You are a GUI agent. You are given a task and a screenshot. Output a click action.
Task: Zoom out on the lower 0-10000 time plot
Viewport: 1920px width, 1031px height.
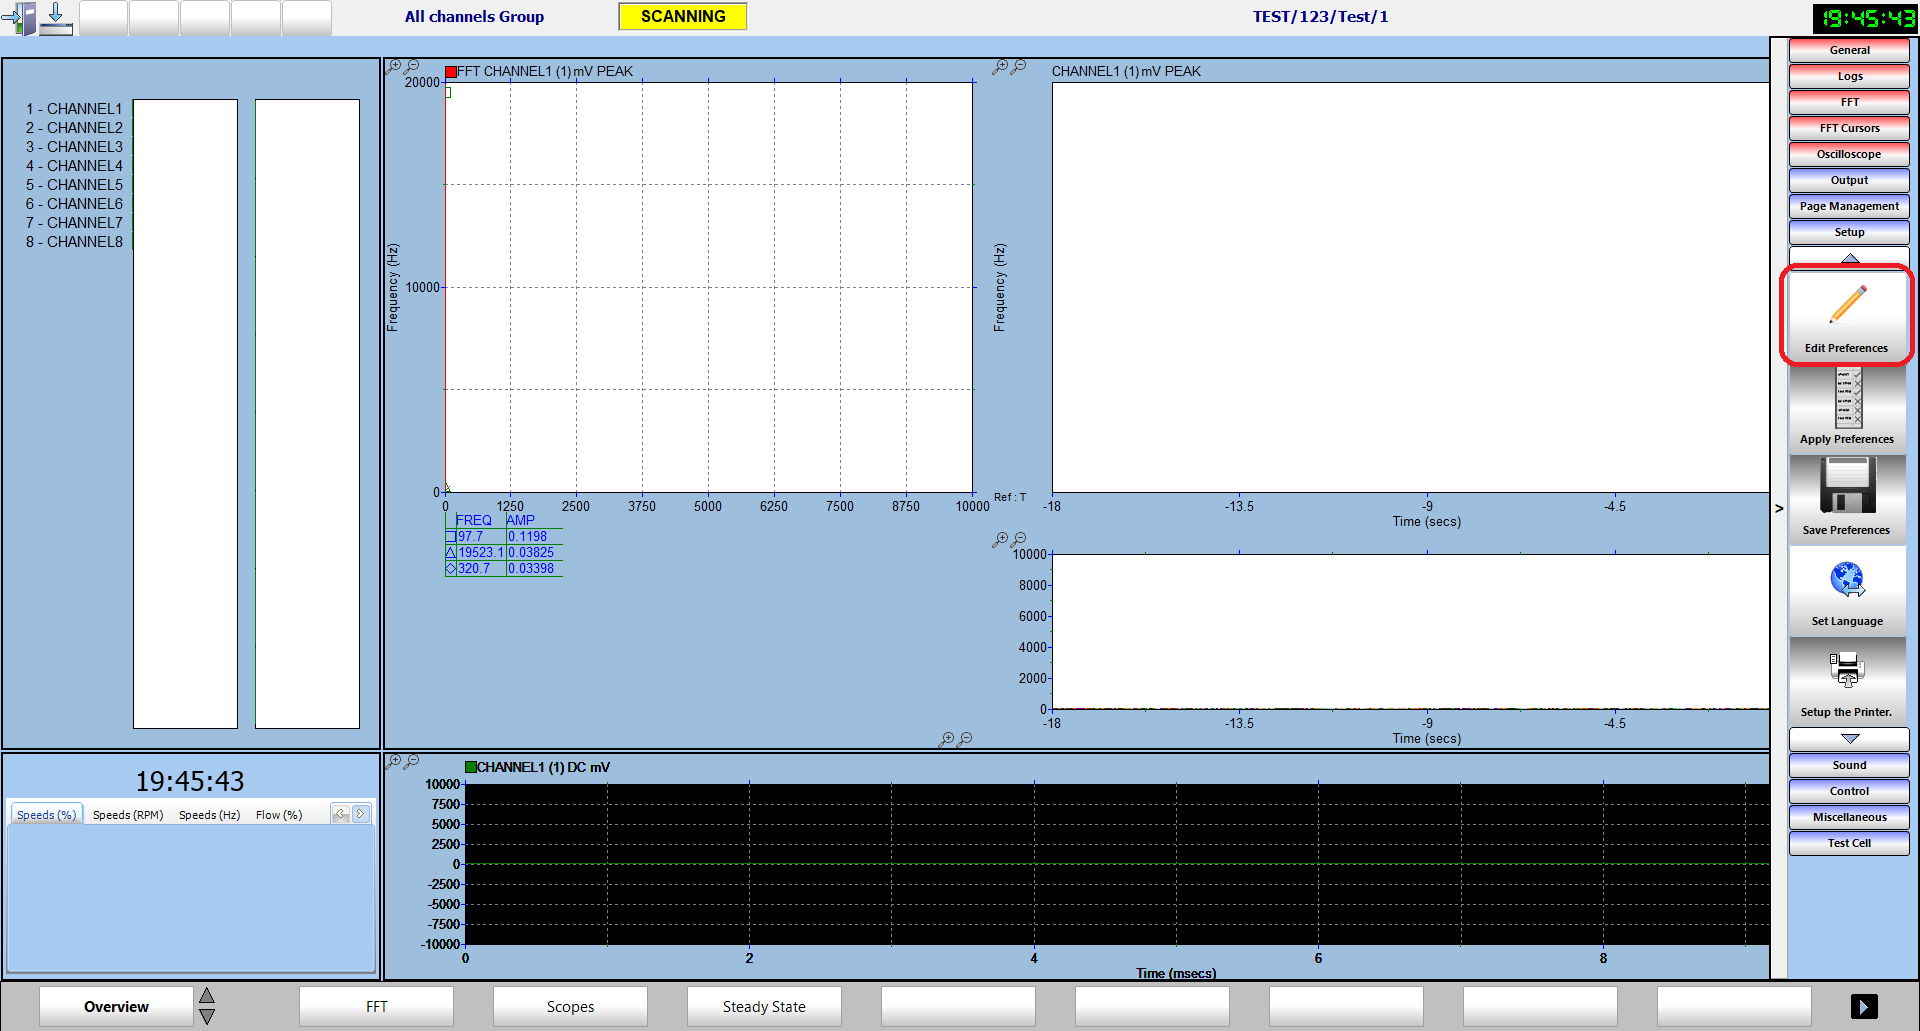point(1018,540)
